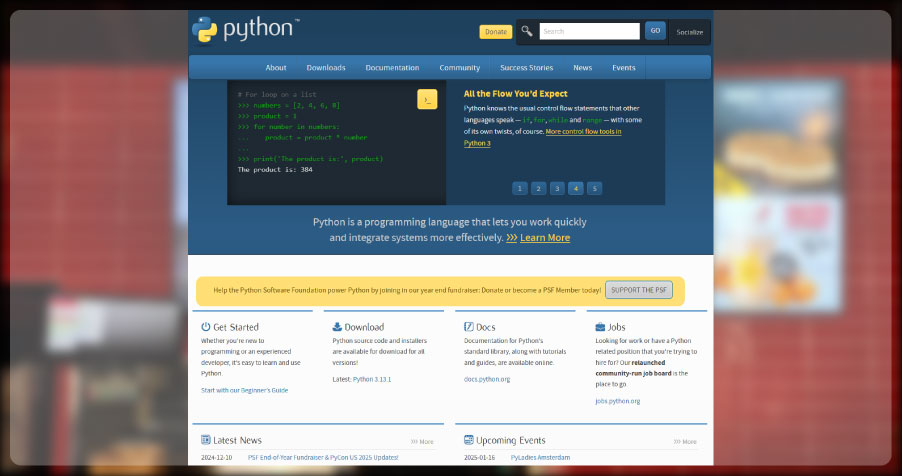Click the Get Started power icon

(x=206, y=327)
